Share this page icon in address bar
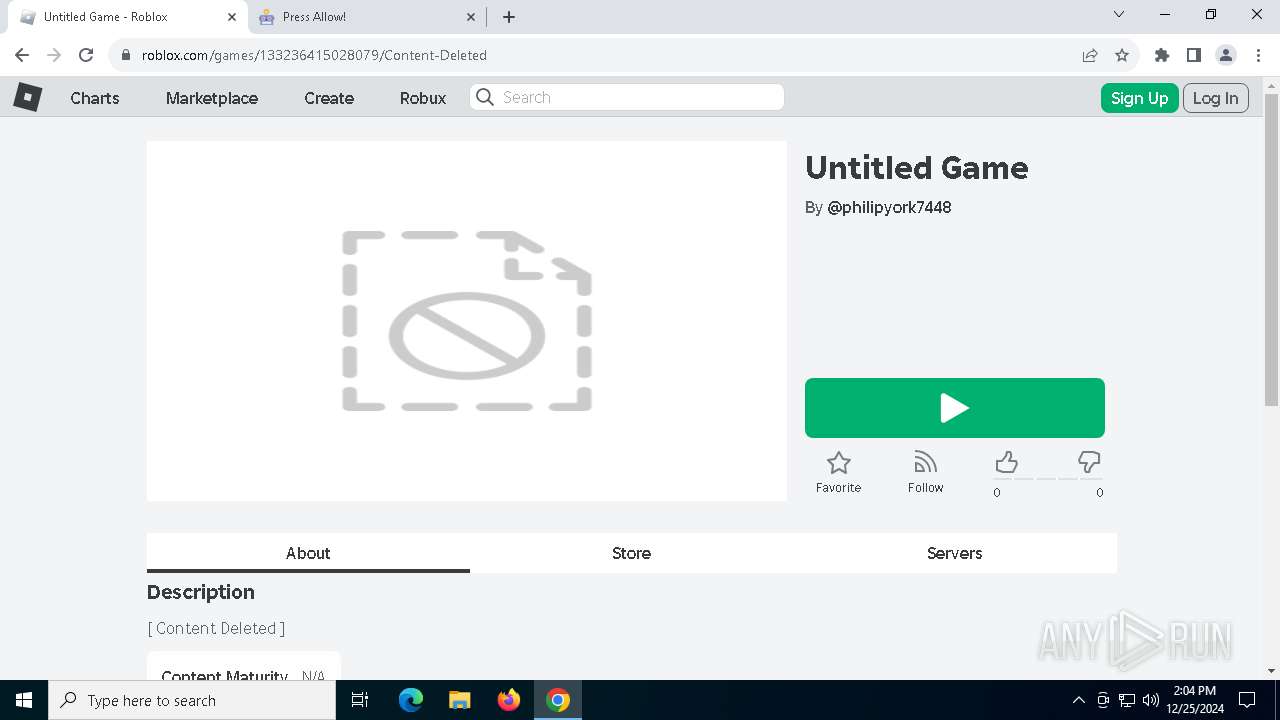 coord(1090,55)
